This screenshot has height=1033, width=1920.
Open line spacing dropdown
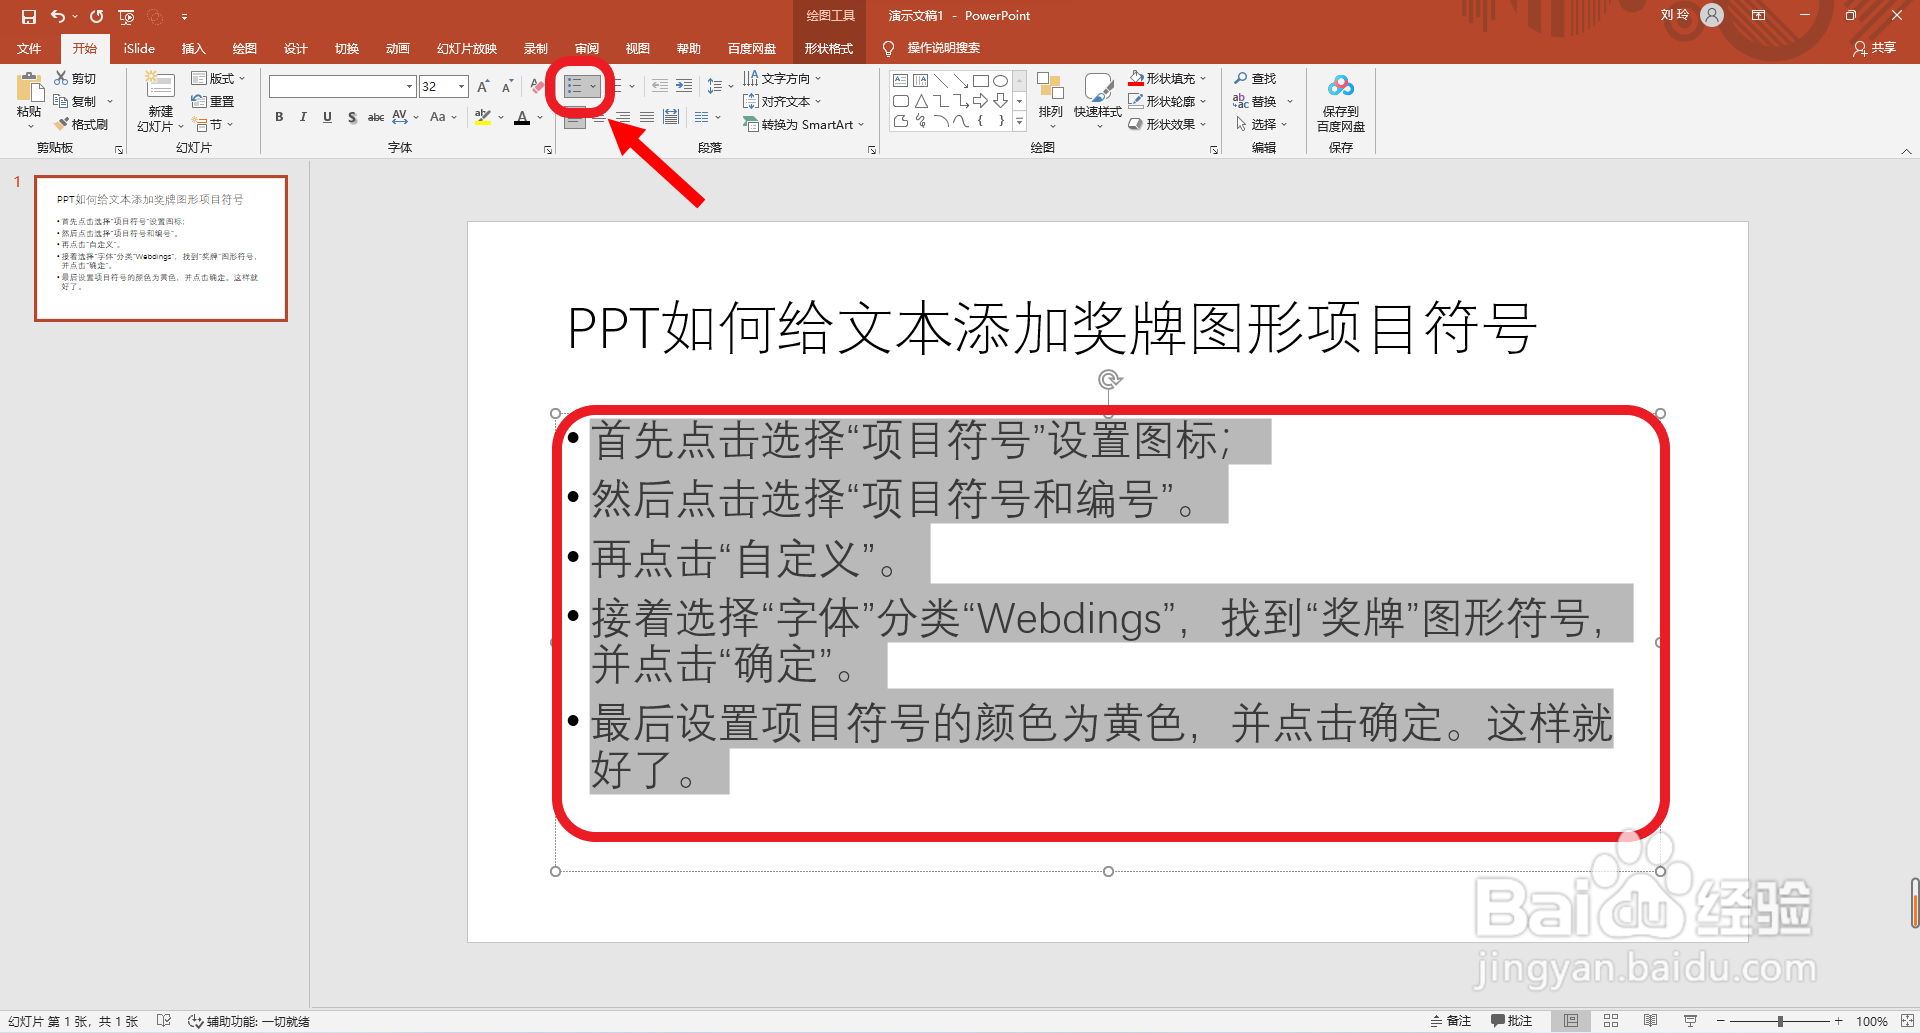pos(719,86)
